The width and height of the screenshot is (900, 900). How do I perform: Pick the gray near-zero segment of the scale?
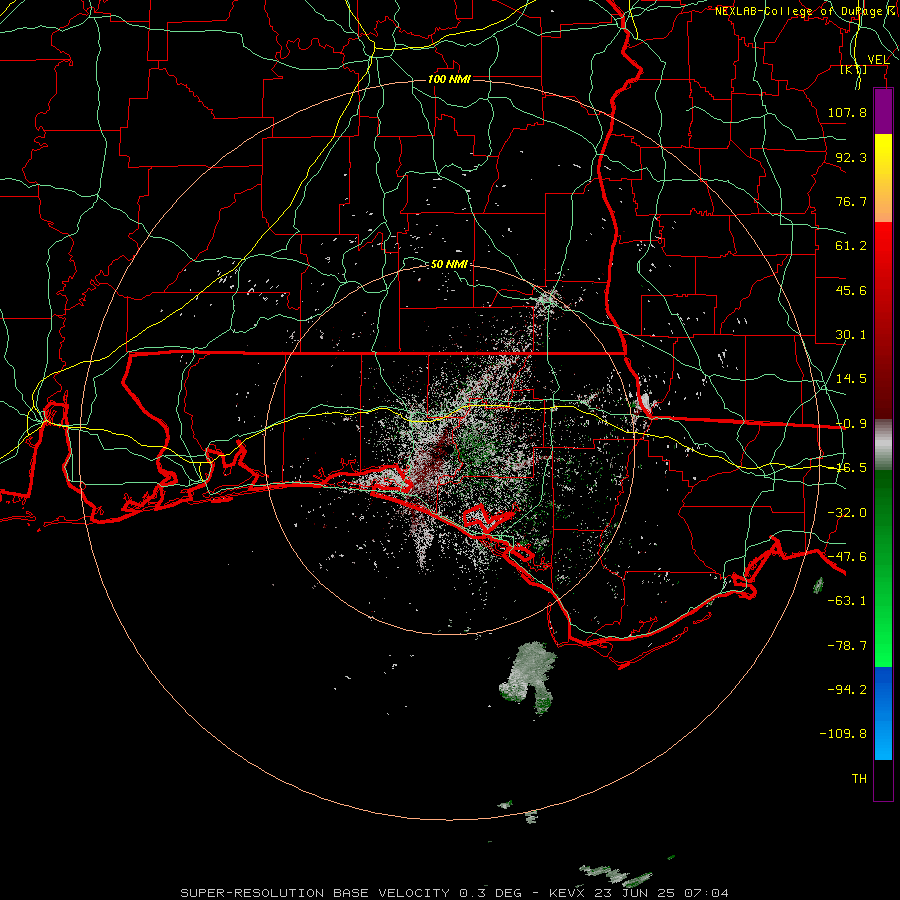point(883,445)
